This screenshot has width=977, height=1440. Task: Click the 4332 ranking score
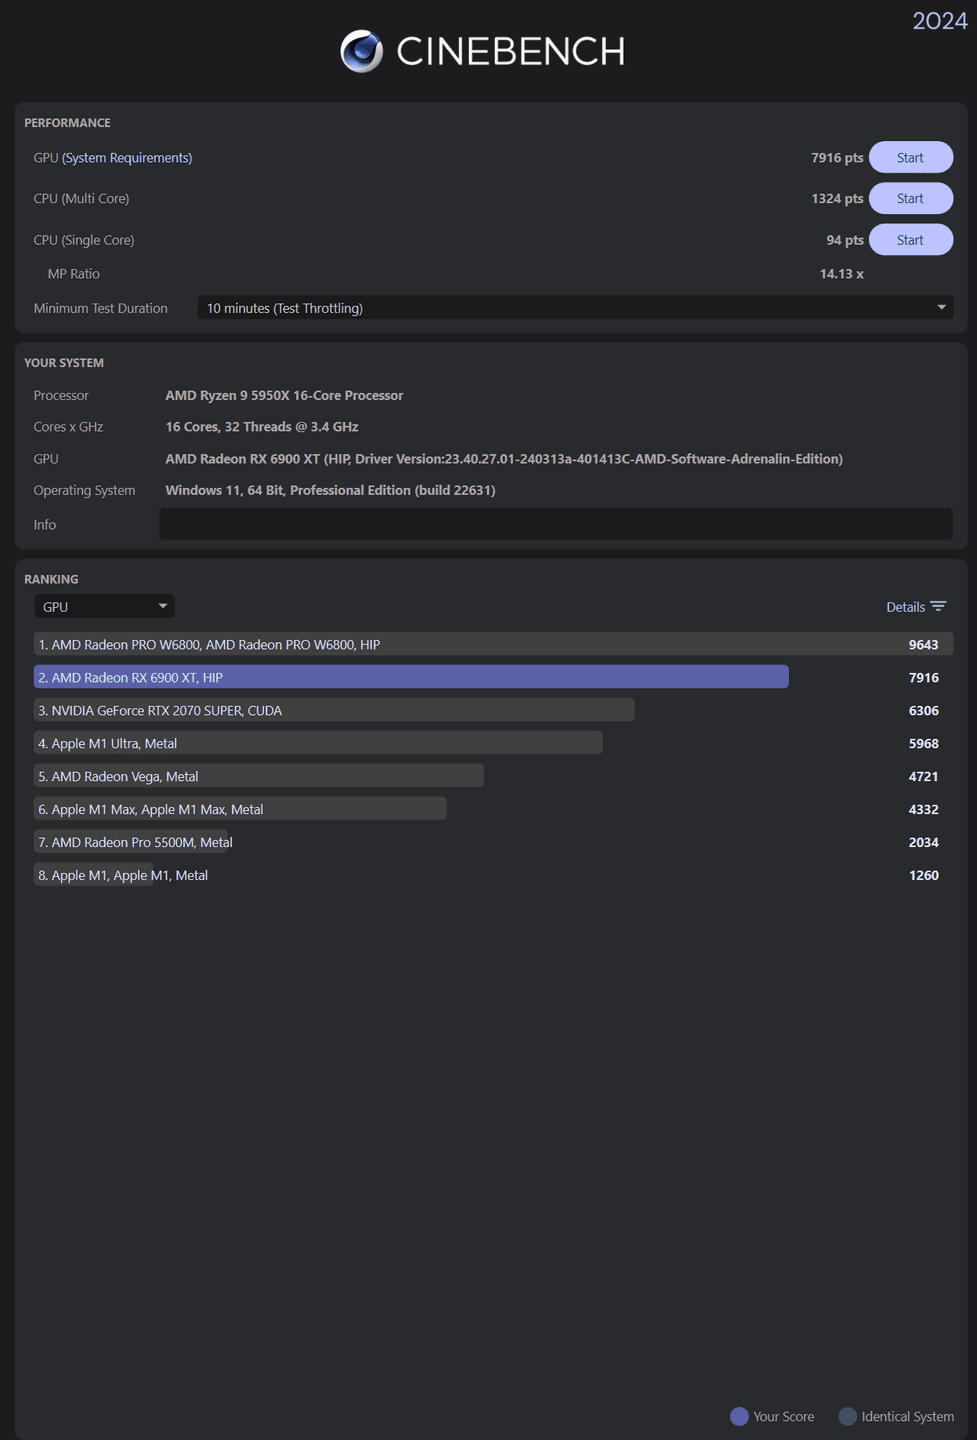[924, 810]
